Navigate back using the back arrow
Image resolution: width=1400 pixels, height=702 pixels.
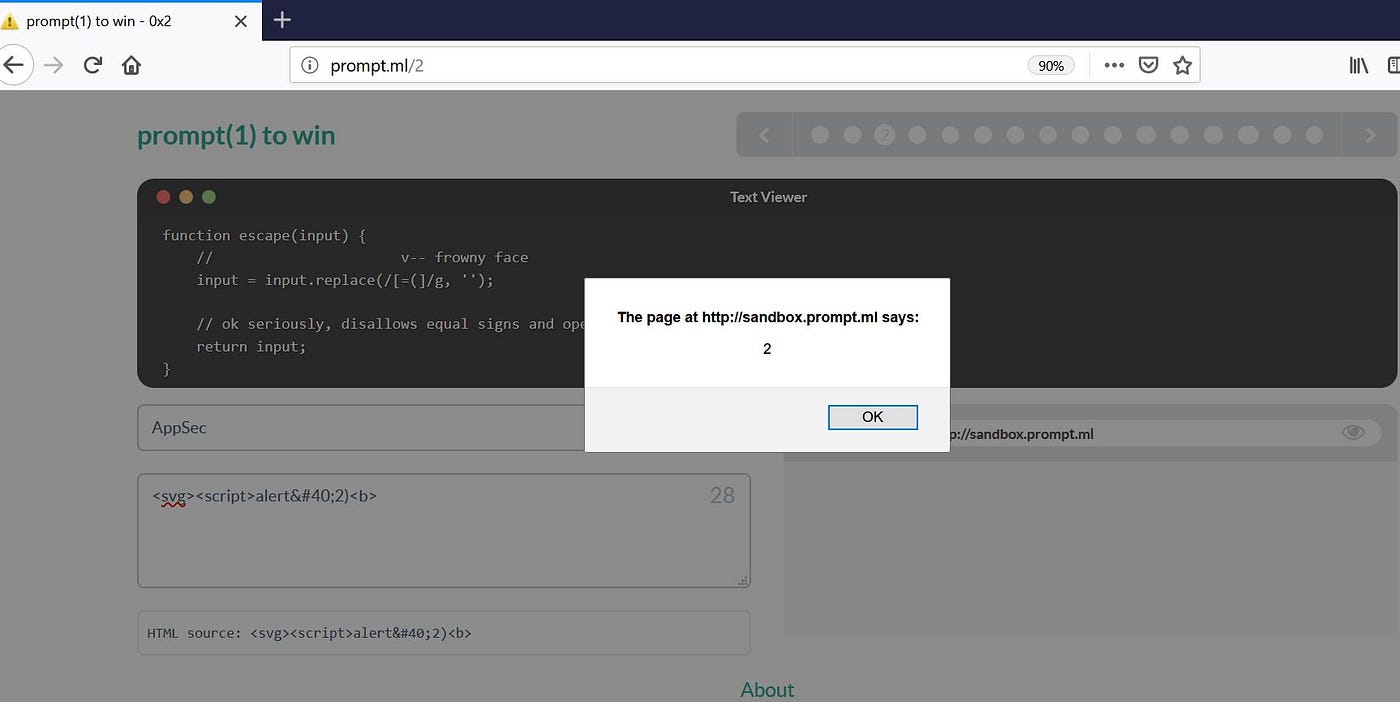pos(16,64)
